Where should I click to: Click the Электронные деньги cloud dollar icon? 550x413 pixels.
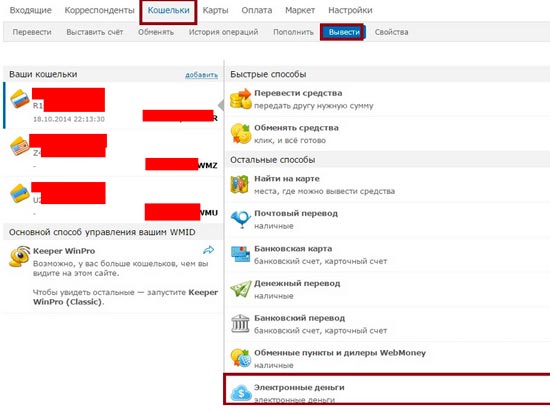pos(241,393)
